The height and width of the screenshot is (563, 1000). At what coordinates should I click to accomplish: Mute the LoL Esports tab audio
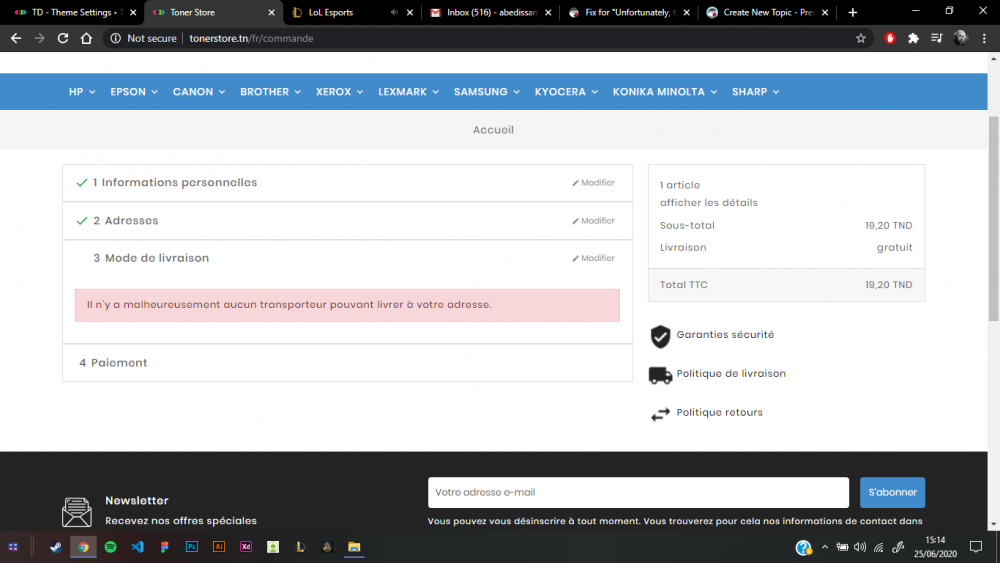coord(394,12)
